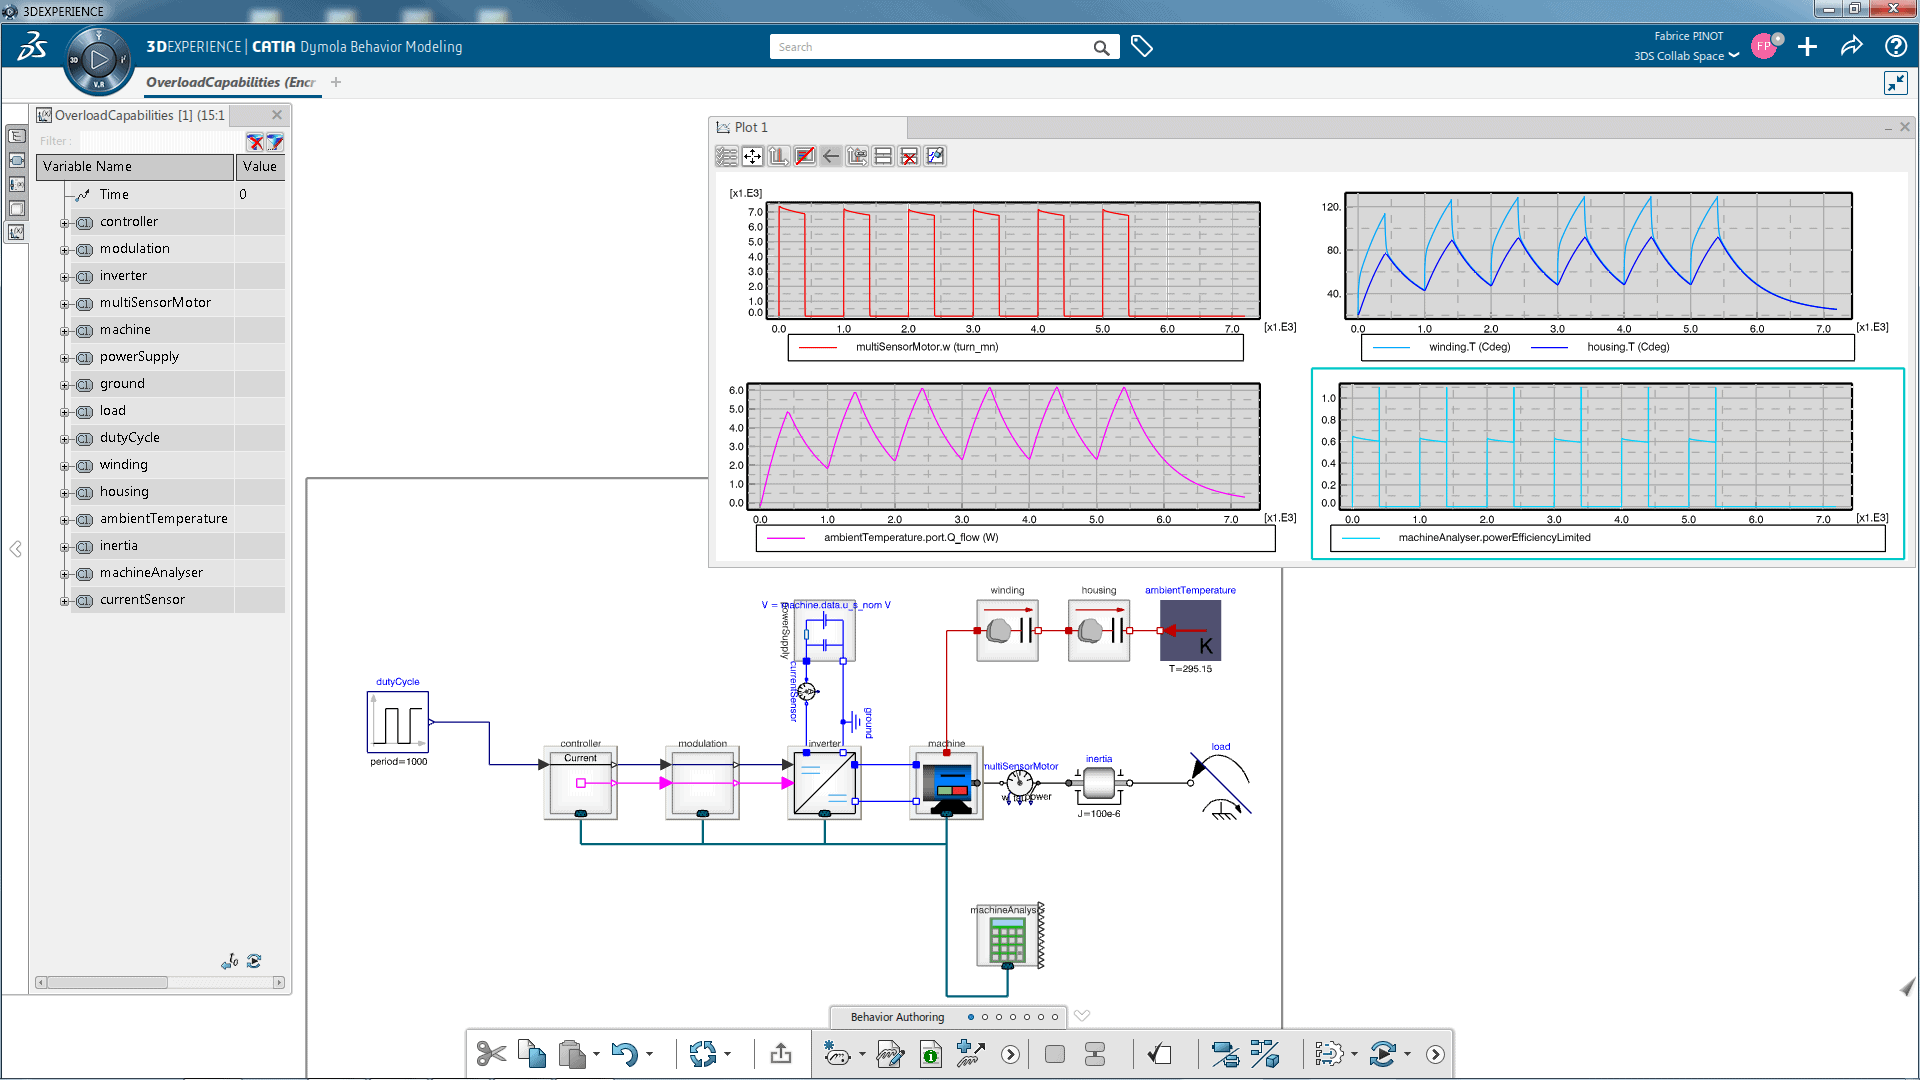Click the simulate play-refresh icon
1920x1080 pixels.
1383,1054
